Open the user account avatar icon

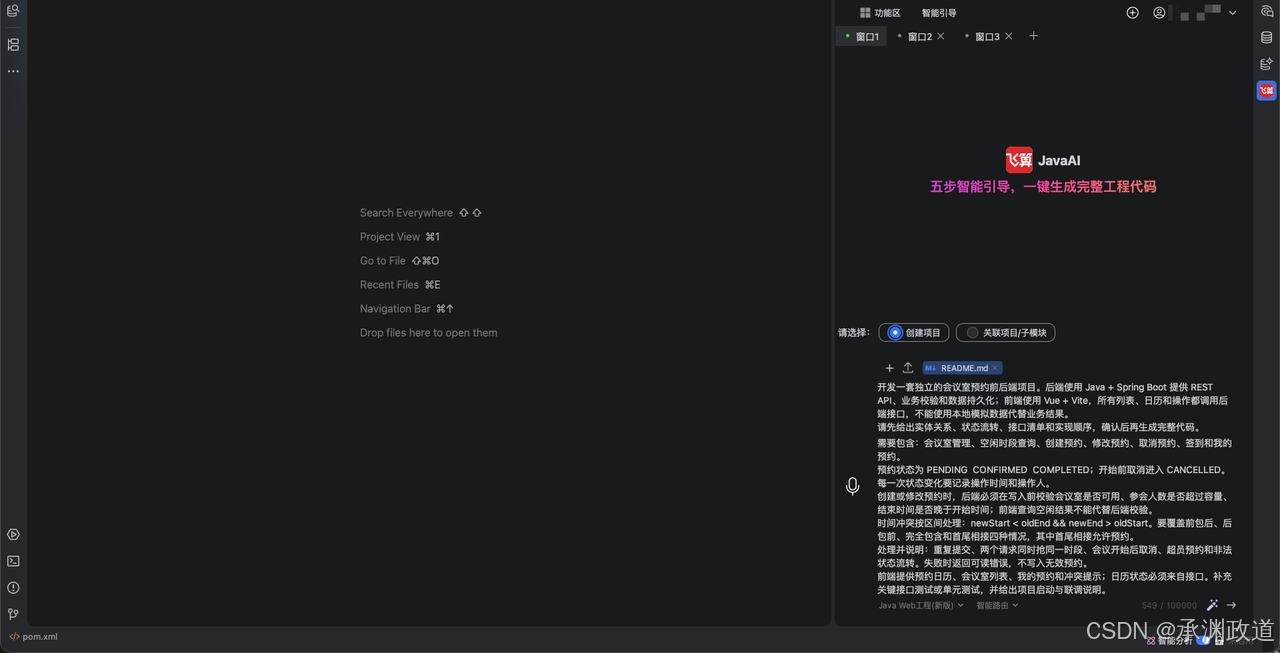1160,13
